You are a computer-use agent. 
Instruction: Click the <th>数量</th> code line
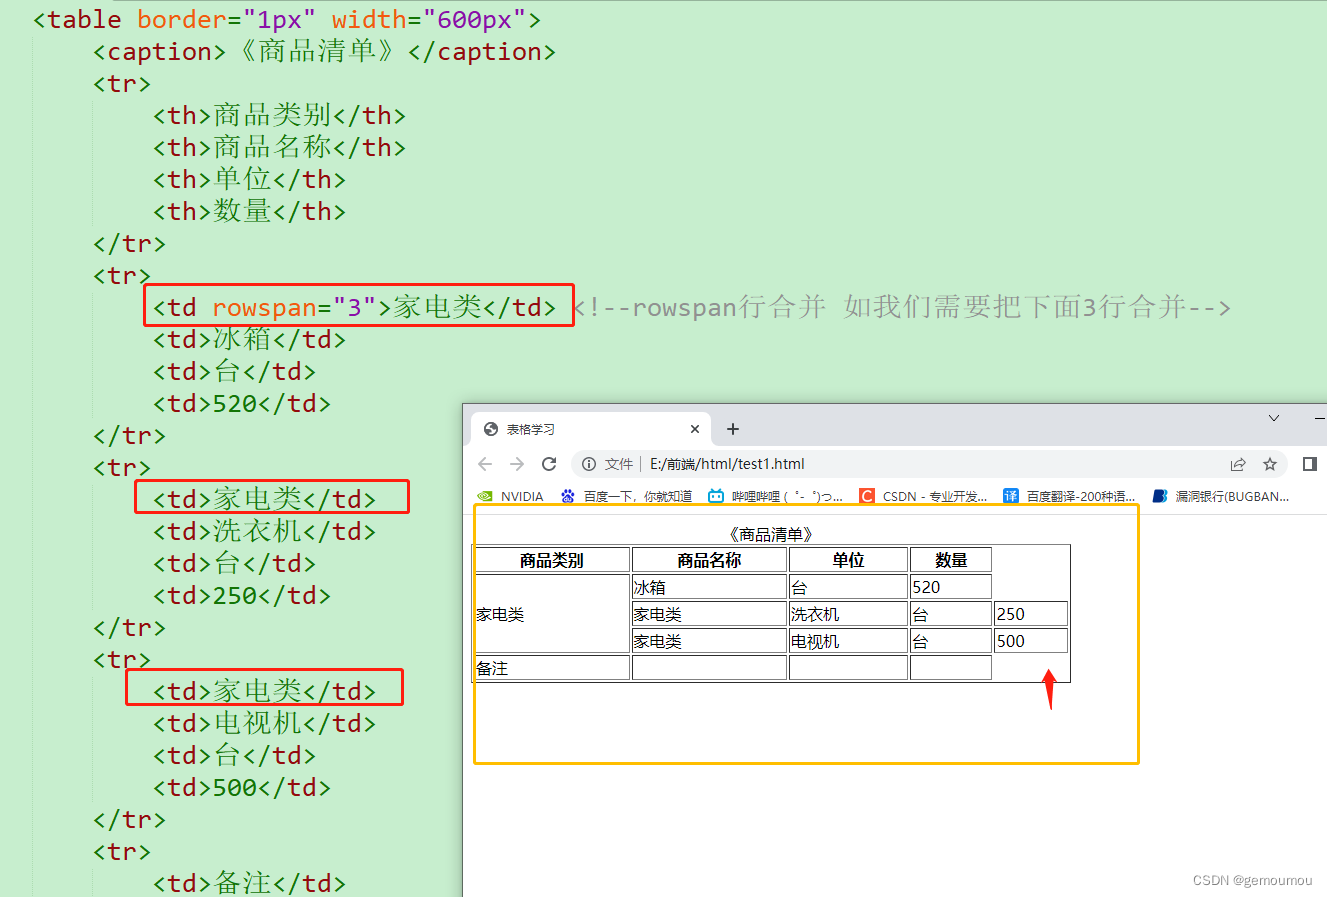coord(249,211)
